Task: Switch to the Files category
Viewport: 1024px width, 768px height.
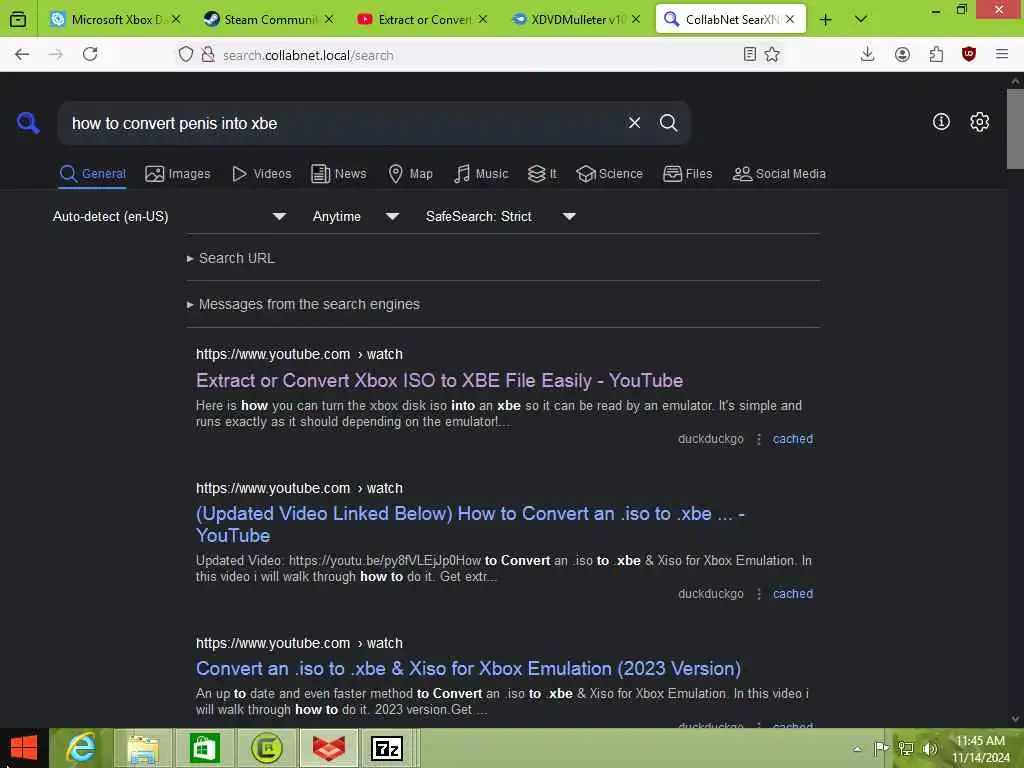Action: (x=687, y=174)
